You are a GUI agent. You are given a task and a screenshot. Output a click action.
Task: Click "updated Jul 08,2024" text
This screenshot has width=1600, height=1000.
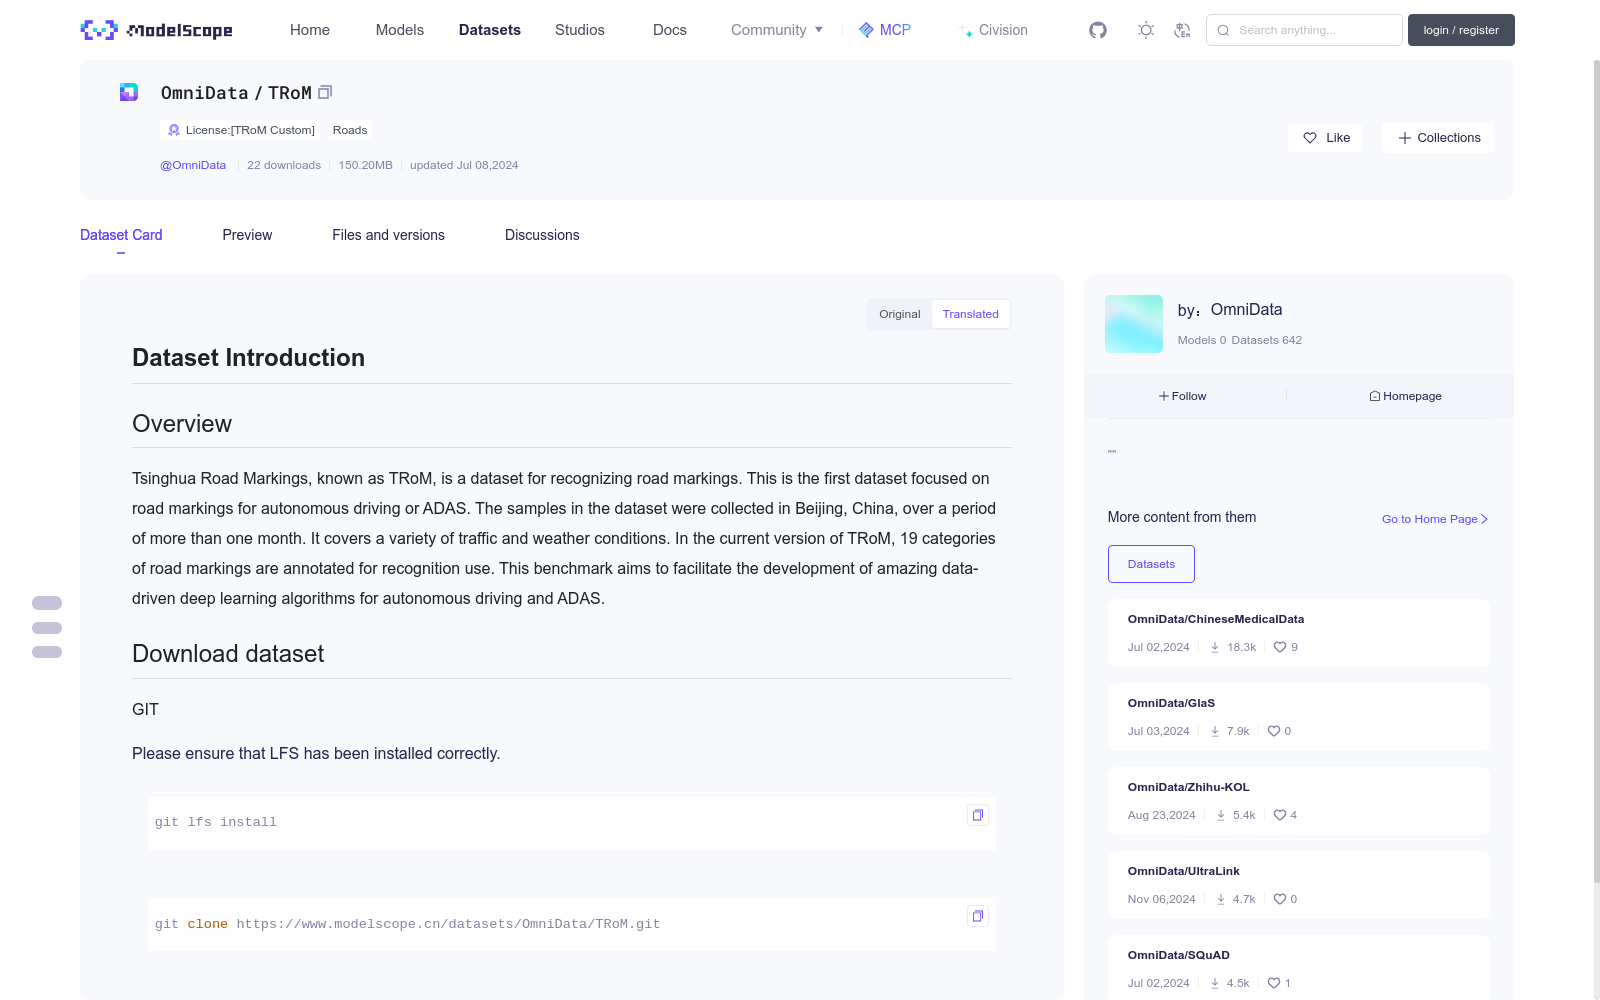pos(464,165)
